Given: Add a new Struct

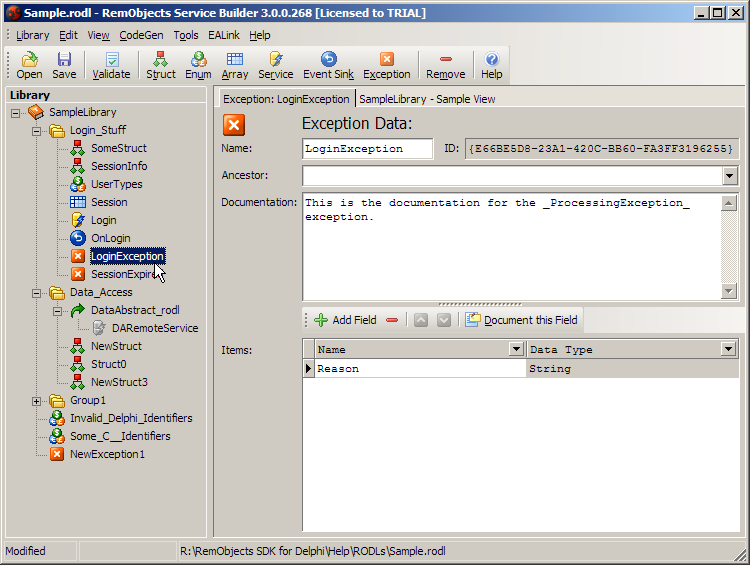Looking at the screenshot, I should (161, 65).
